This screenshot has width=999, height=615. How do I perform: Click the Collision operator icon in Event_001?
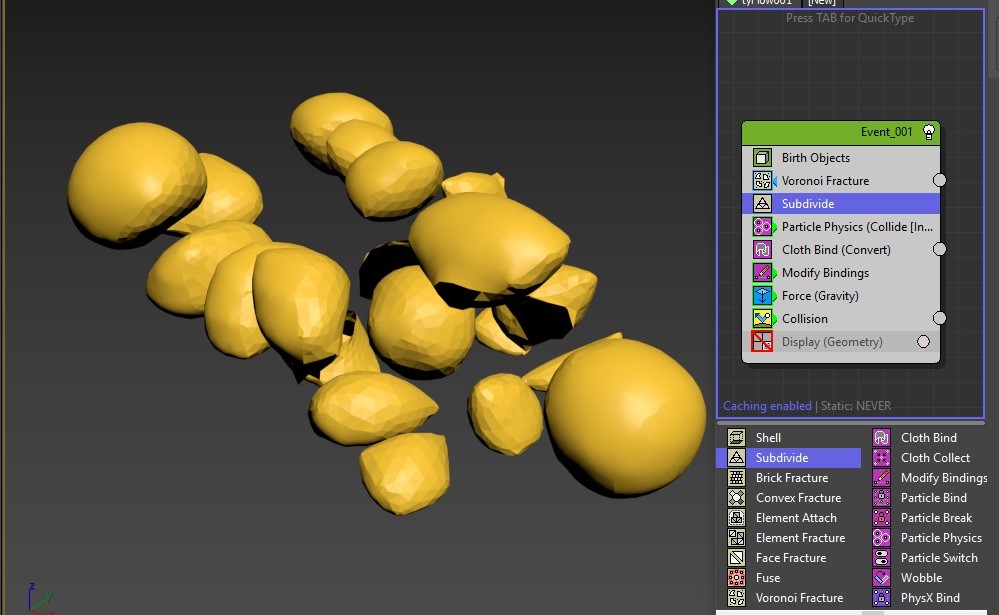click(762, 319)
